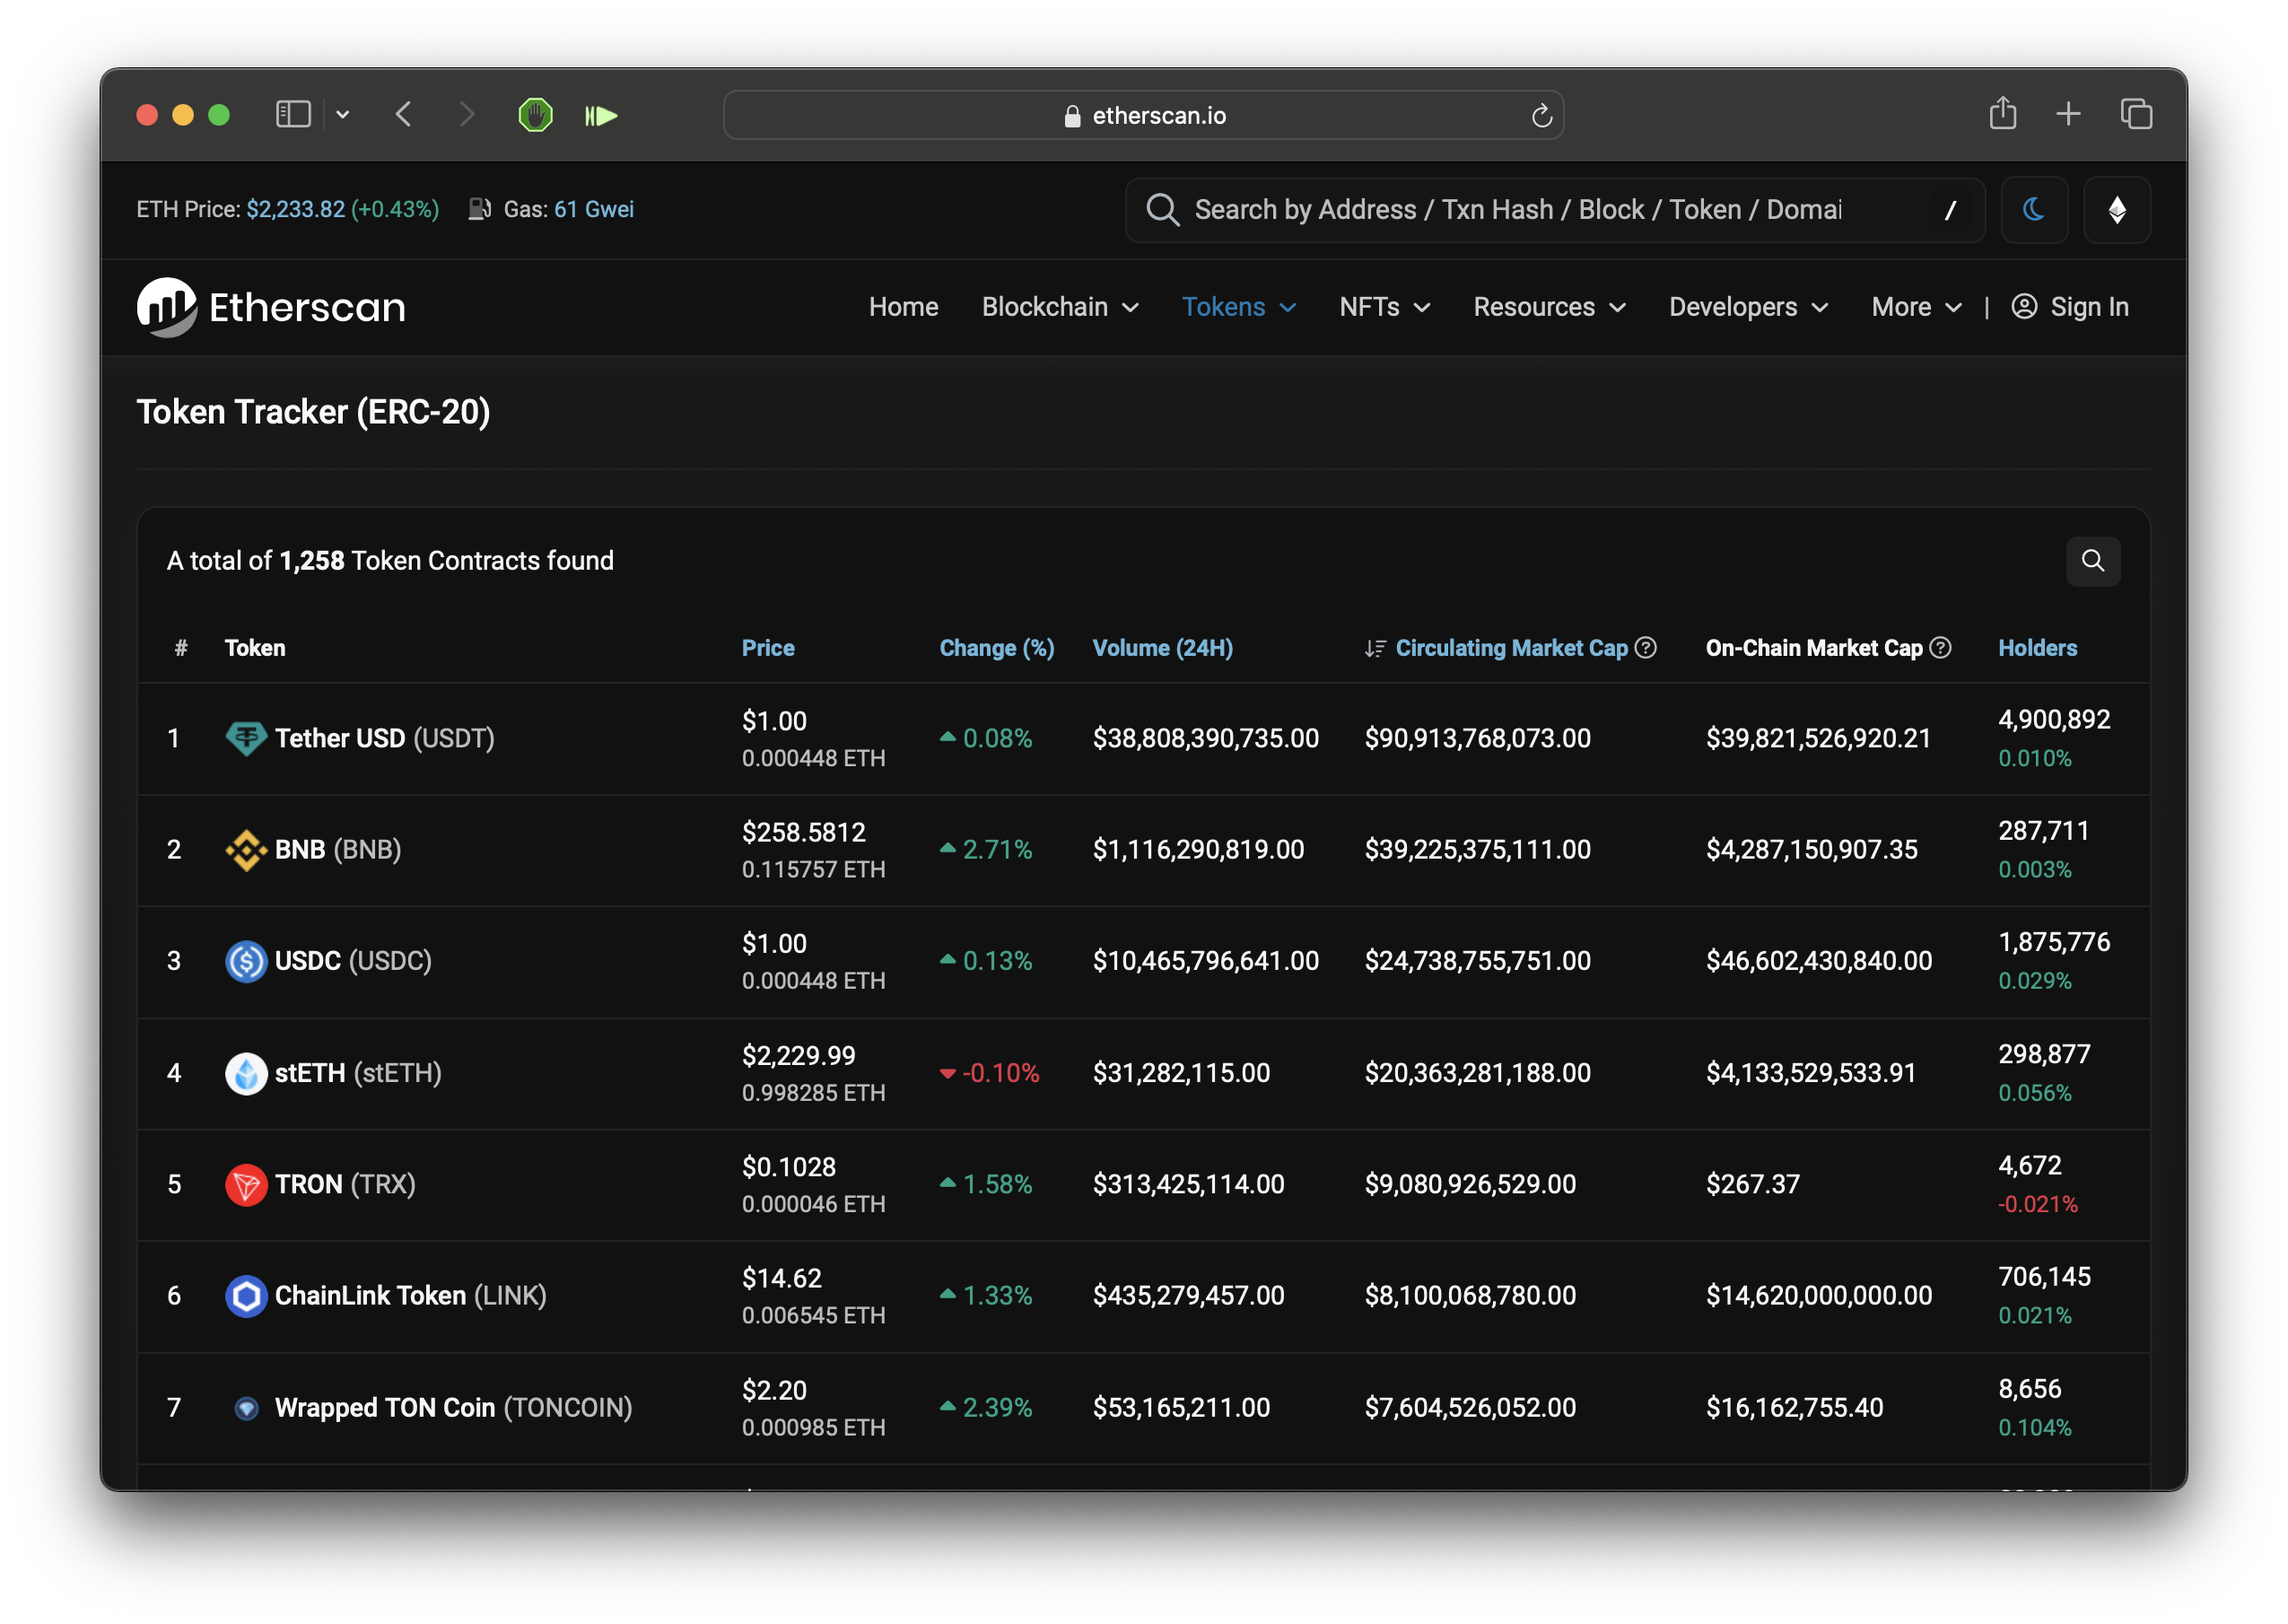Open the sidebar options dropdown arrow
Image resolution: width=2288 pixels, height=1624 pixels.
[343, 115]
